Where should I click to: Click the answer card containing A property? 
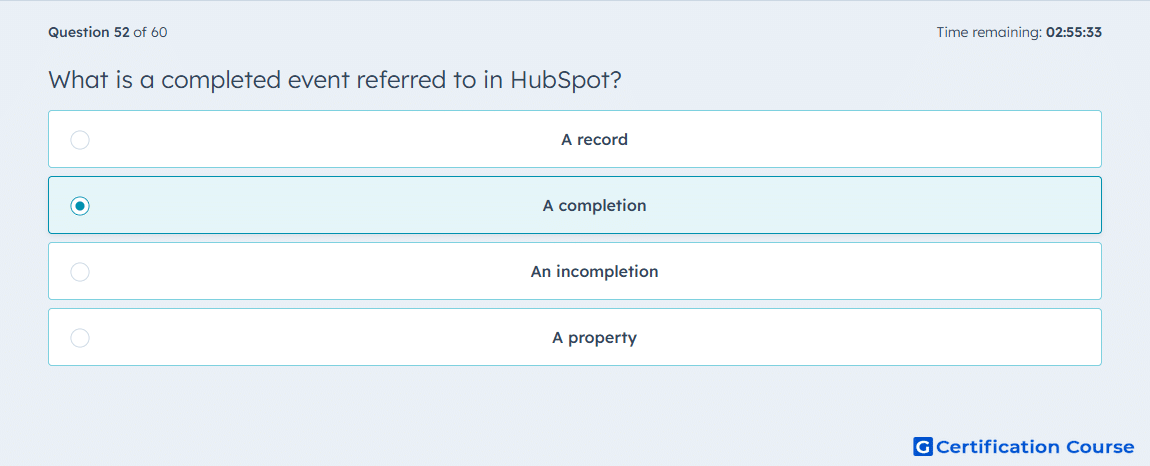[575, 337]
